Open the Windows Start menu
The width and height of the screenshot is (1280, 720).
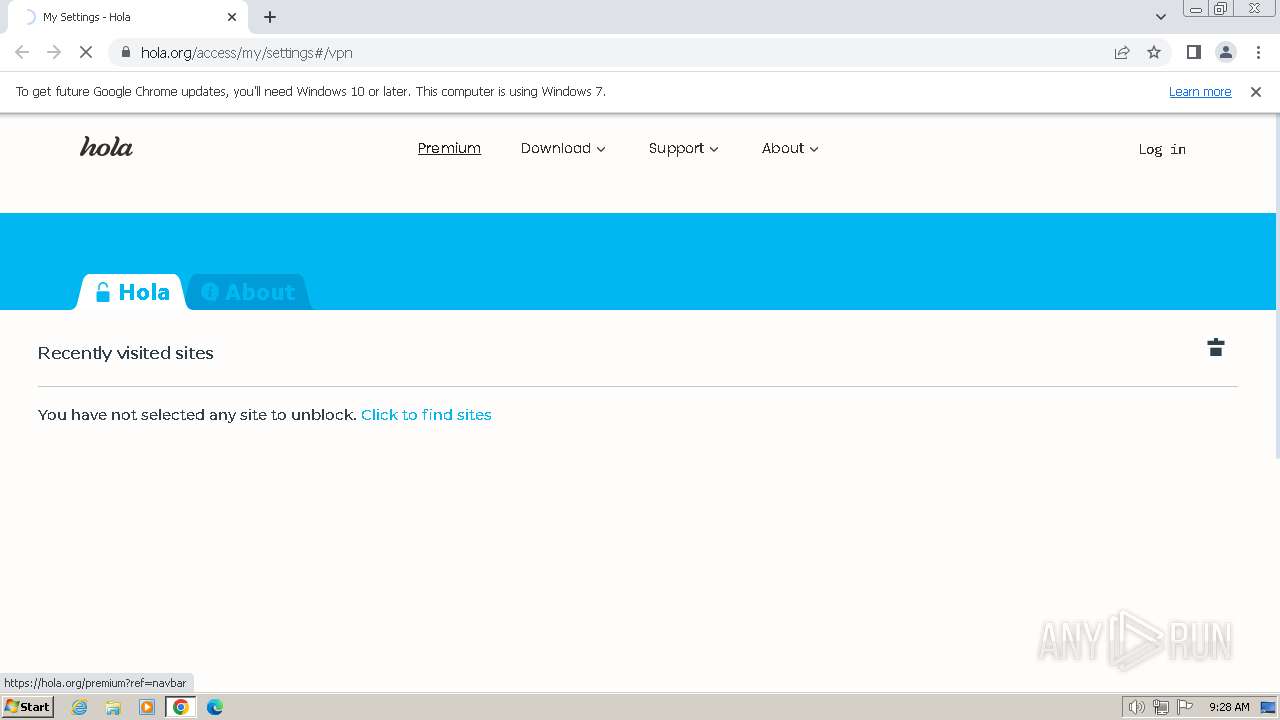28,707
